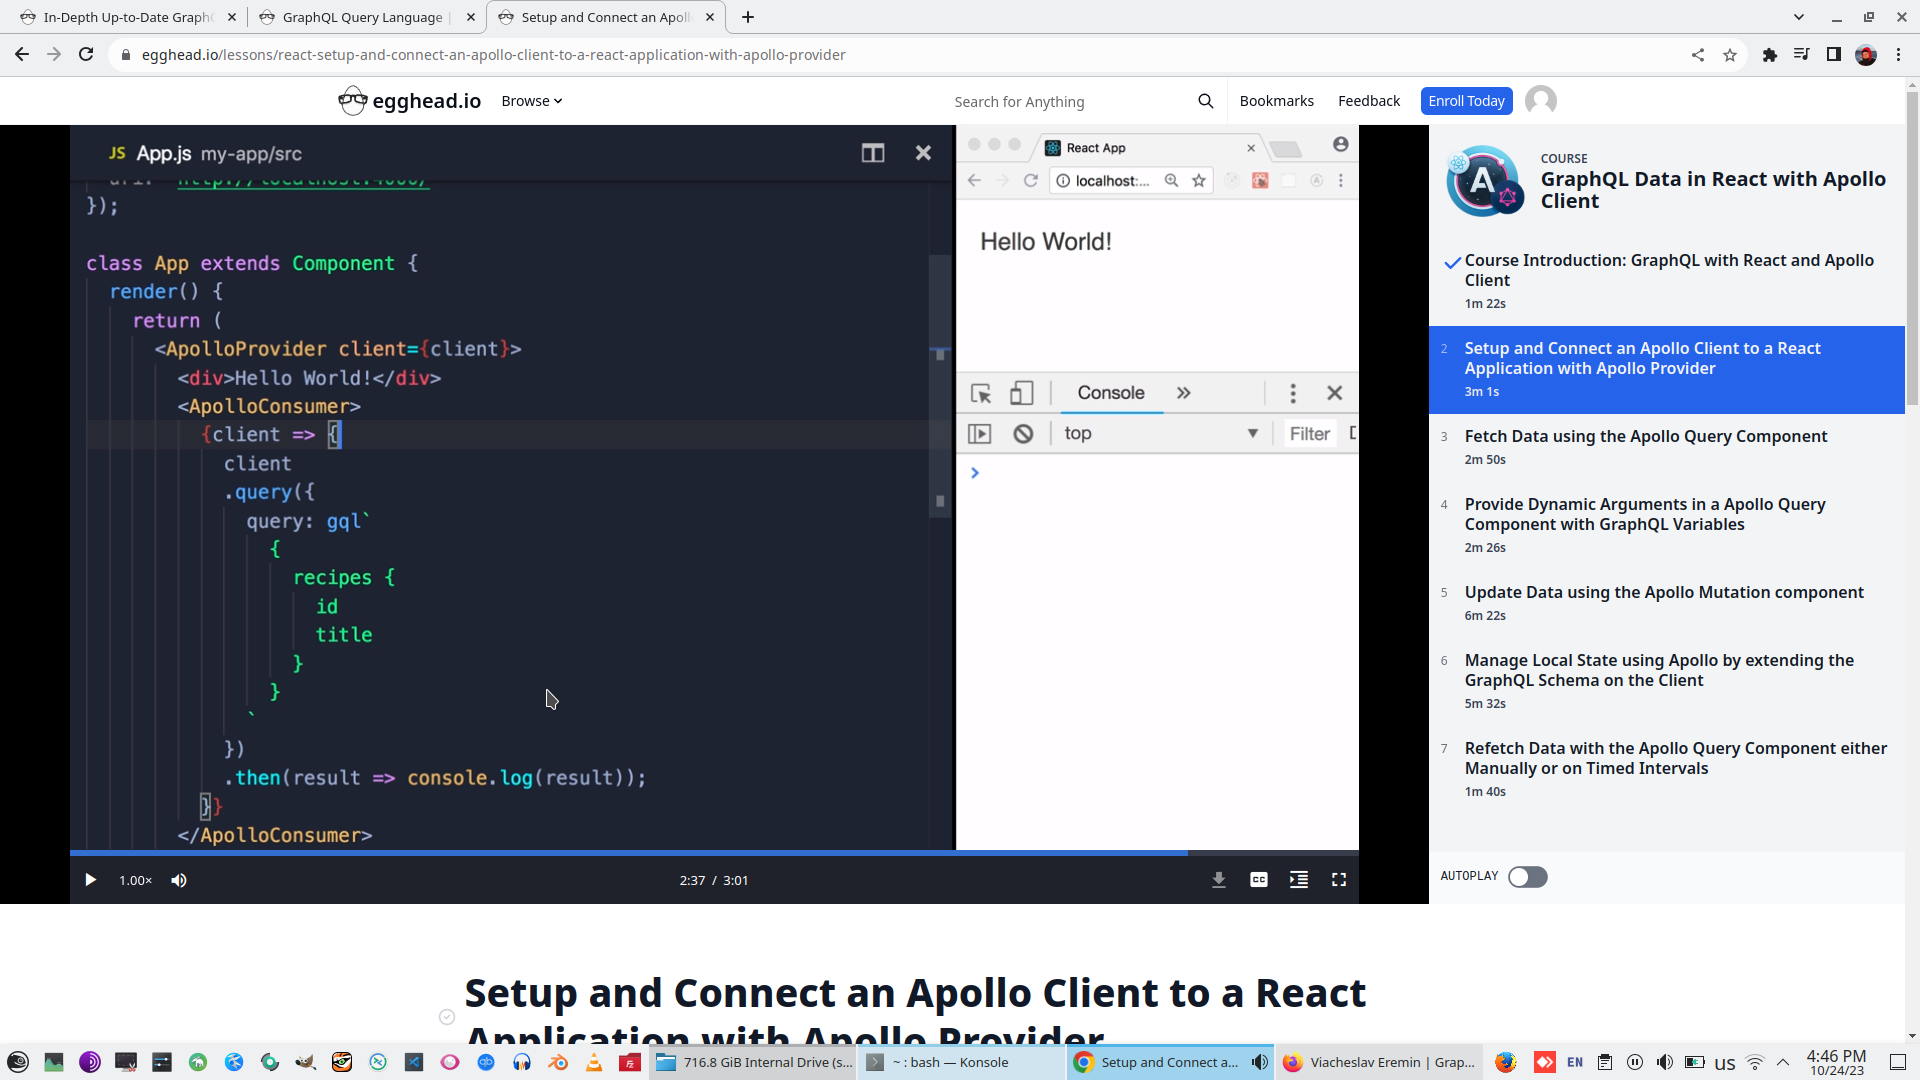Toggle the Autoplay switch
This screenshot has width=1920, height=1080.
point(1527,877)
